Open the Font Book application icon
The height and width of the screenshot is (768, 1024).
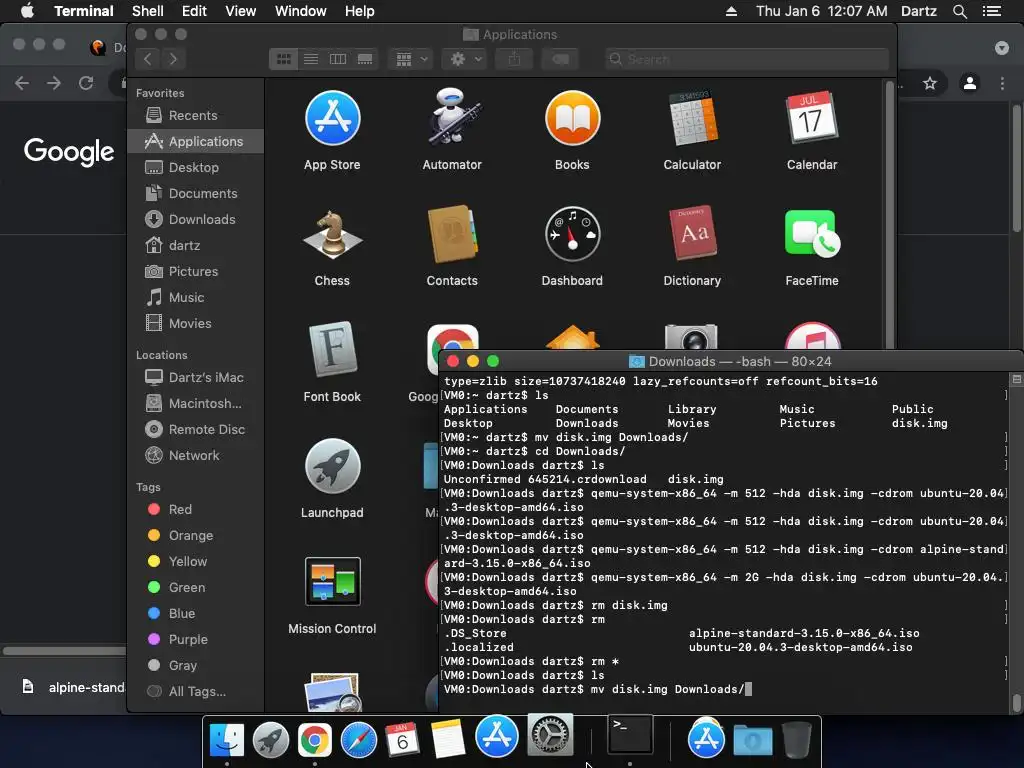(332, 349)
